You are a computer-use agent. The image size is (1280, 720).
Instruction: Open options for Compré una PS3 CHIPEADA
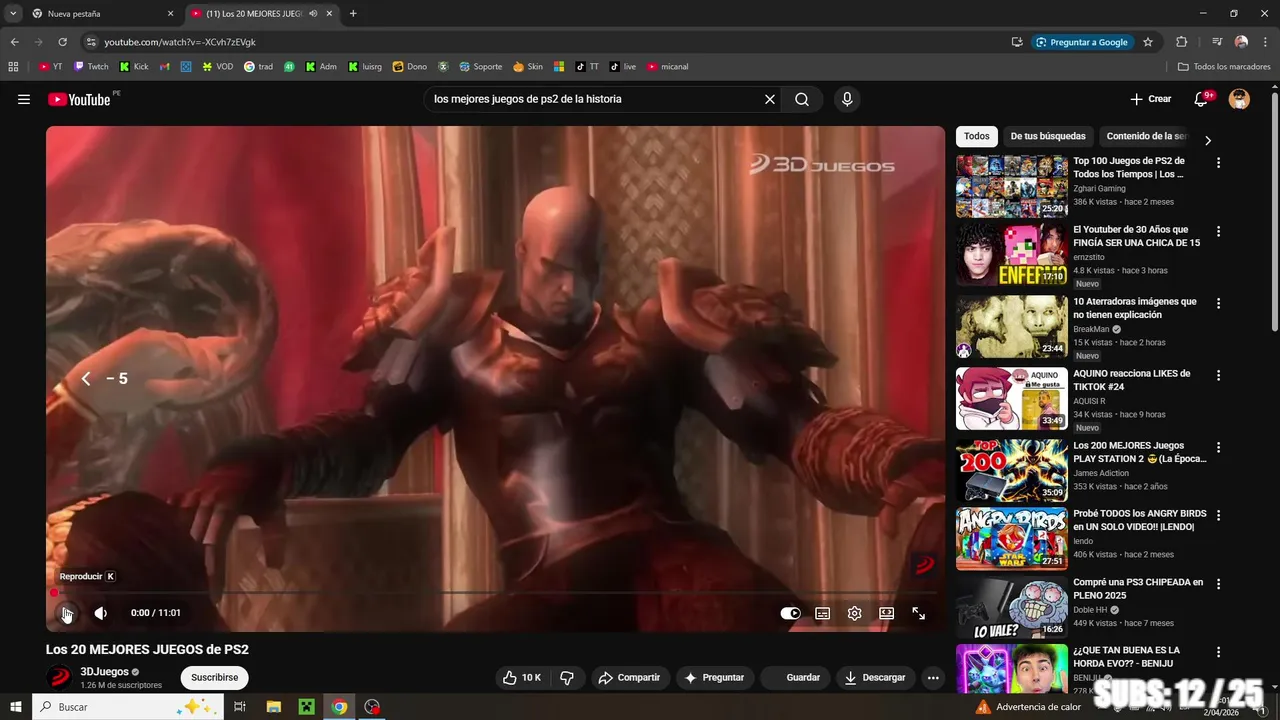coord(1218,583)
